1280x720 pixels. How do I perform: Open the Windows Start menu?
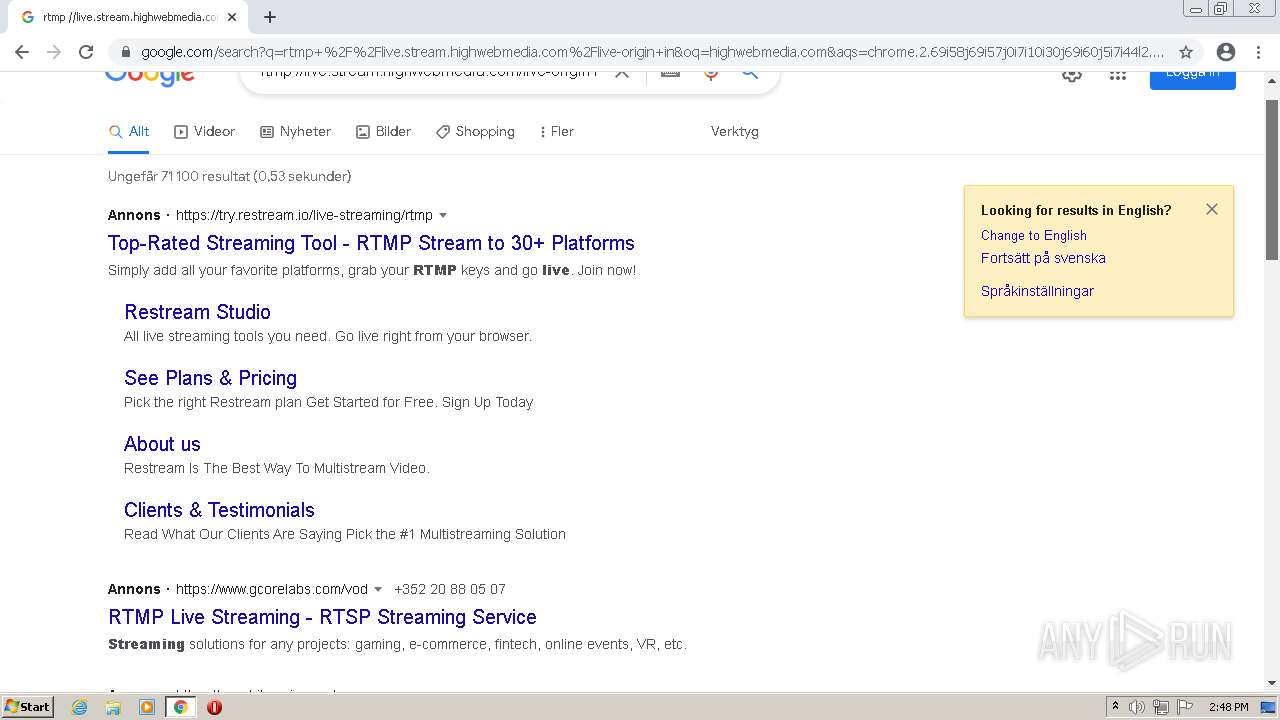click(27, 707)
